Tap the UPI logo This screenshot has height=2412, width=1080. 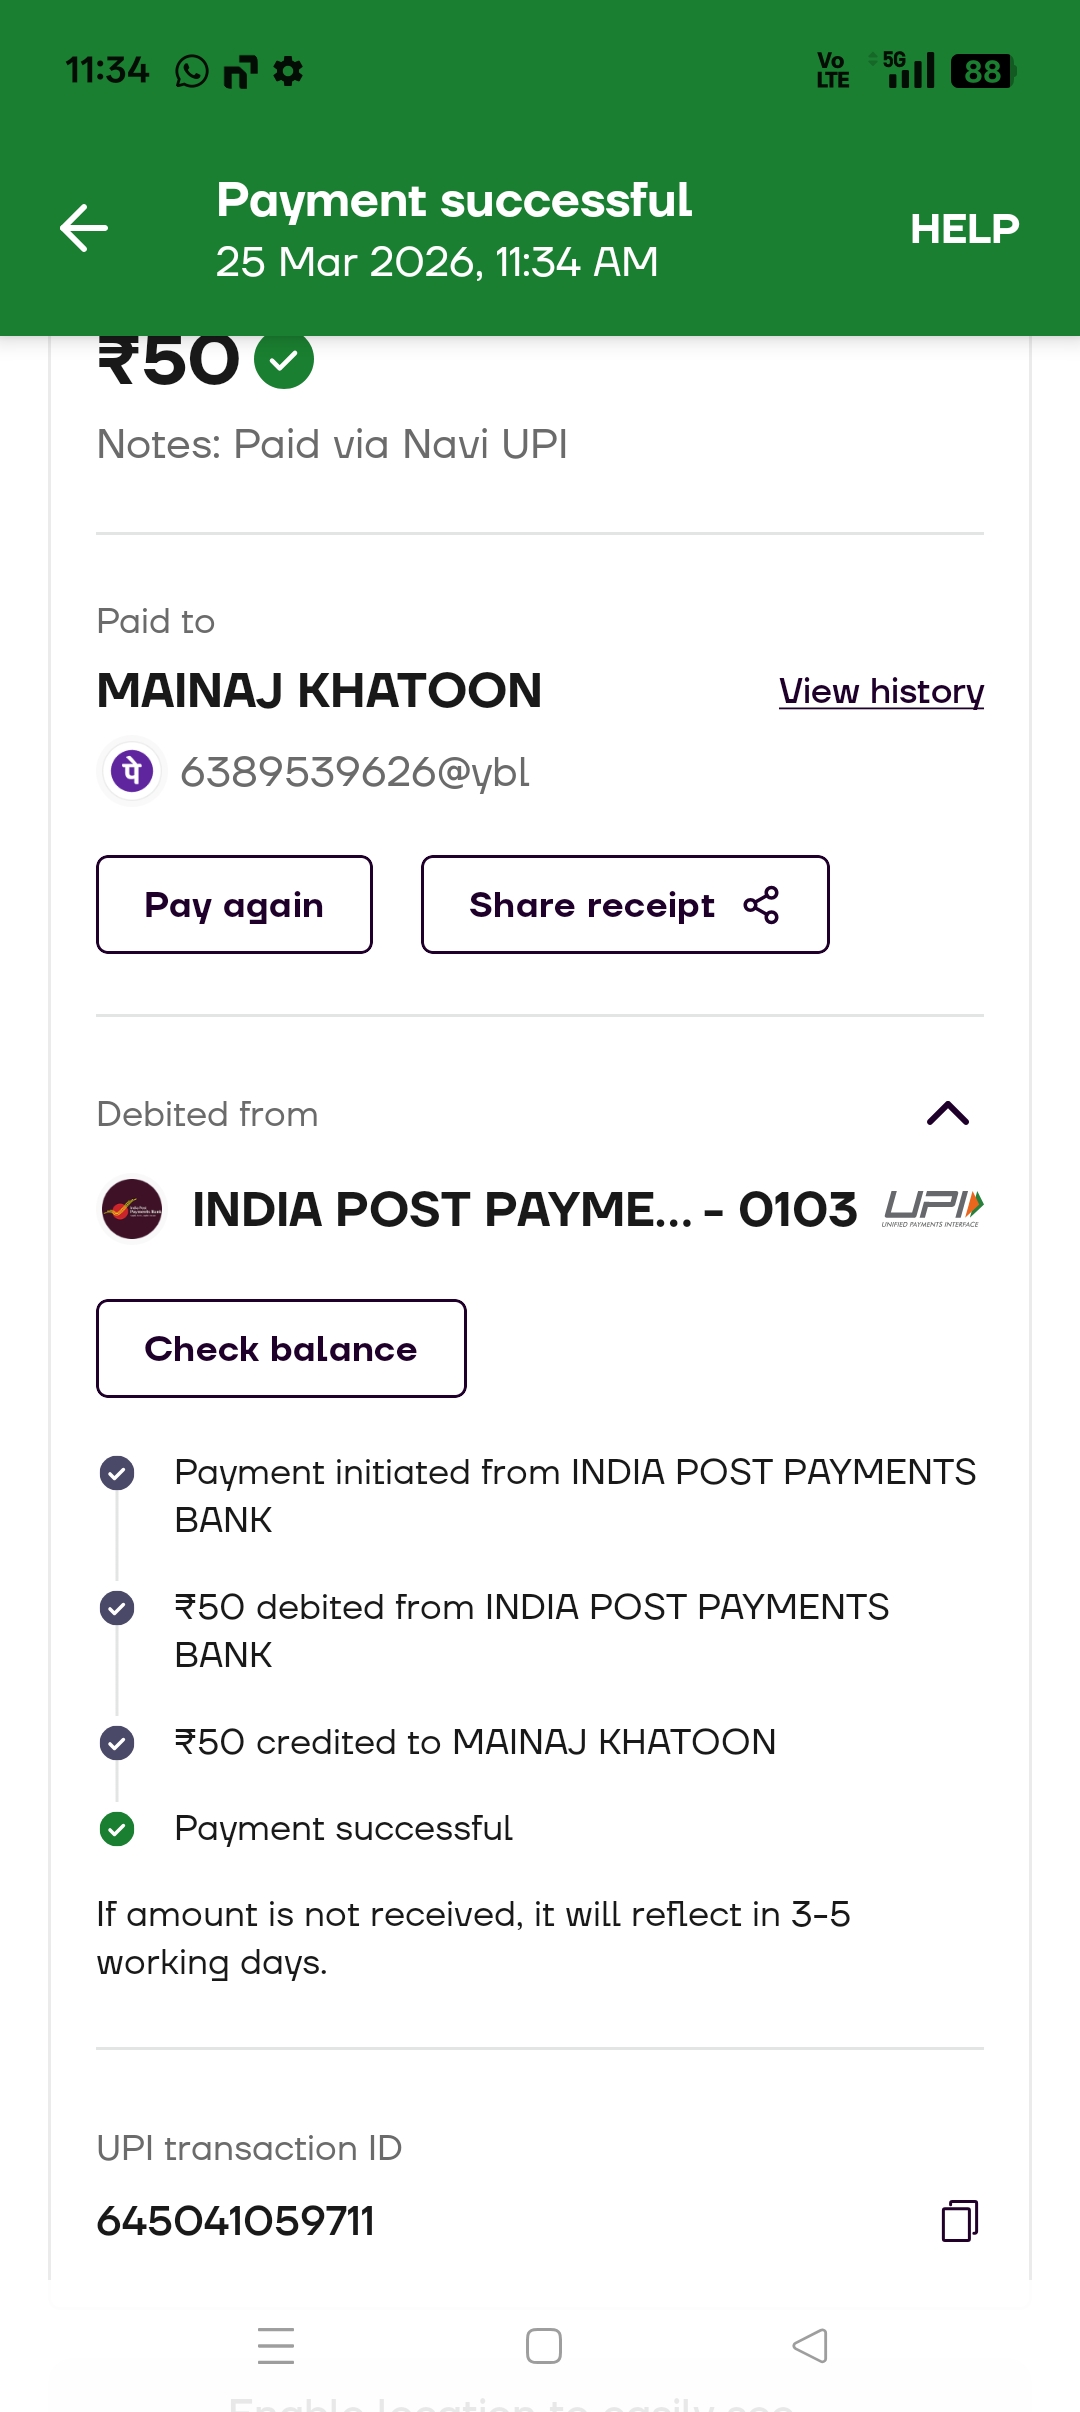(932, 1208)
